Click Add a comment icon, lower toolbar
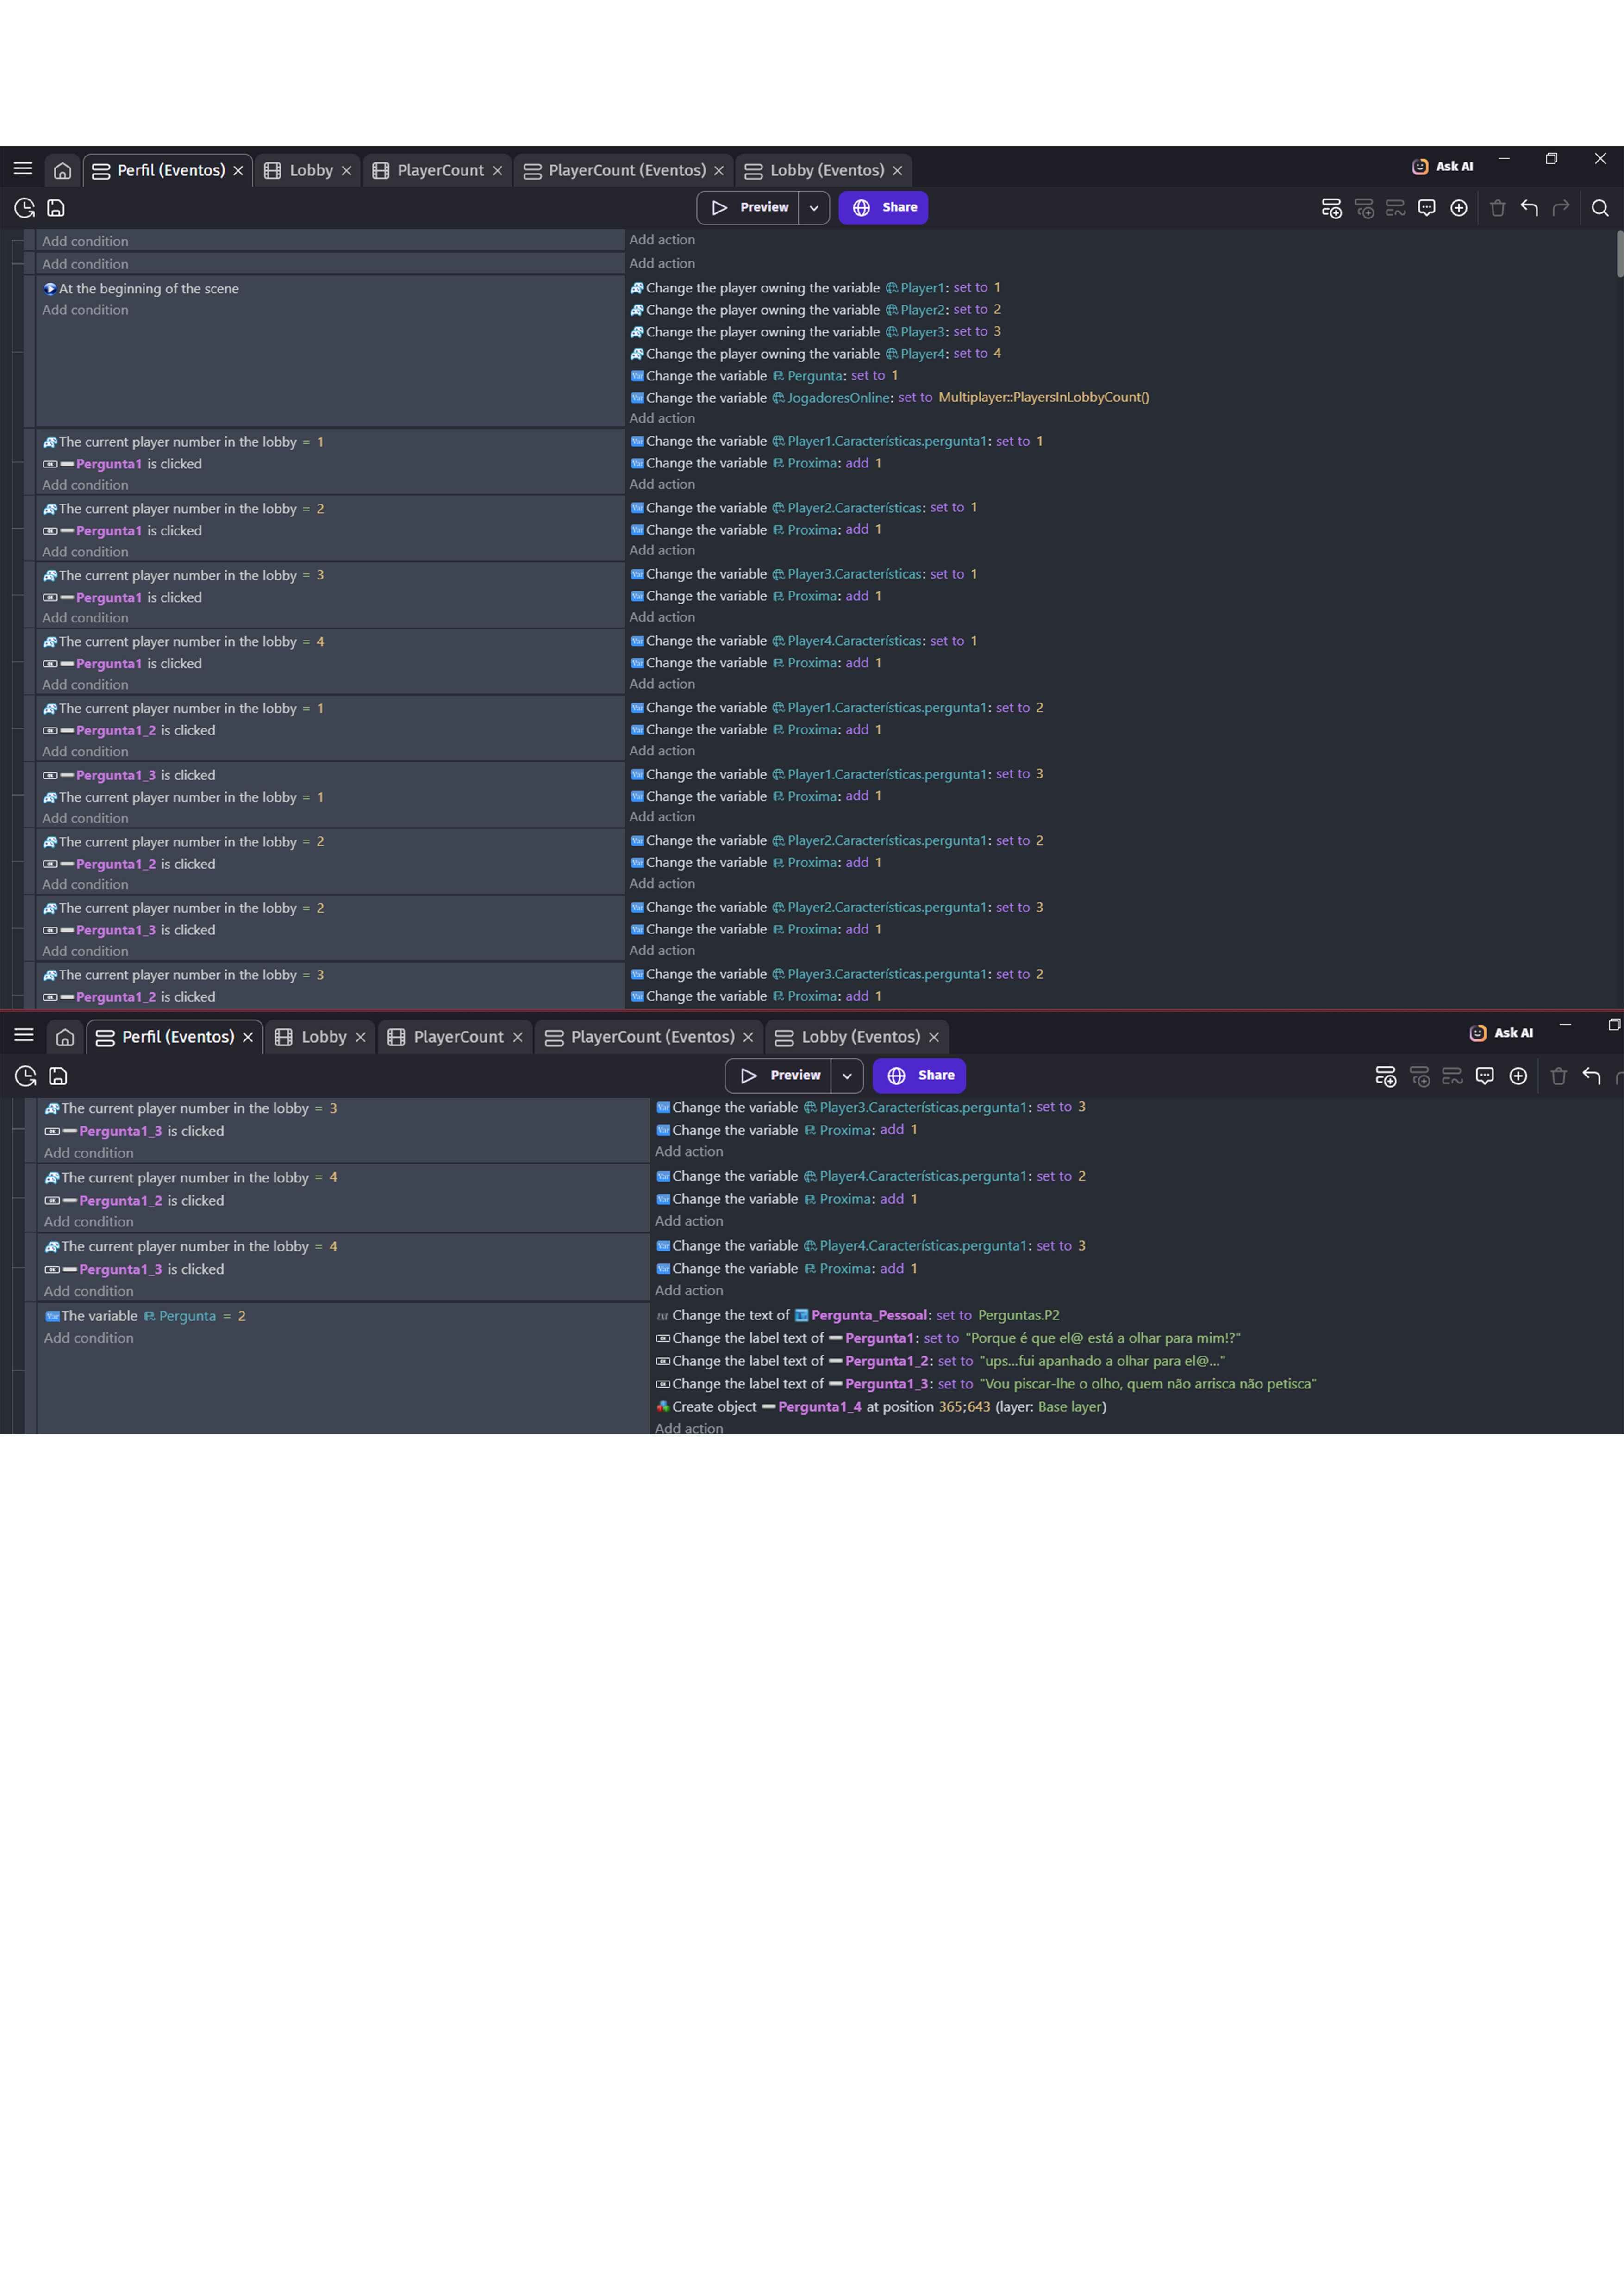This screenshot has width=1624, height=2296. click(x=1485, y=1076)
